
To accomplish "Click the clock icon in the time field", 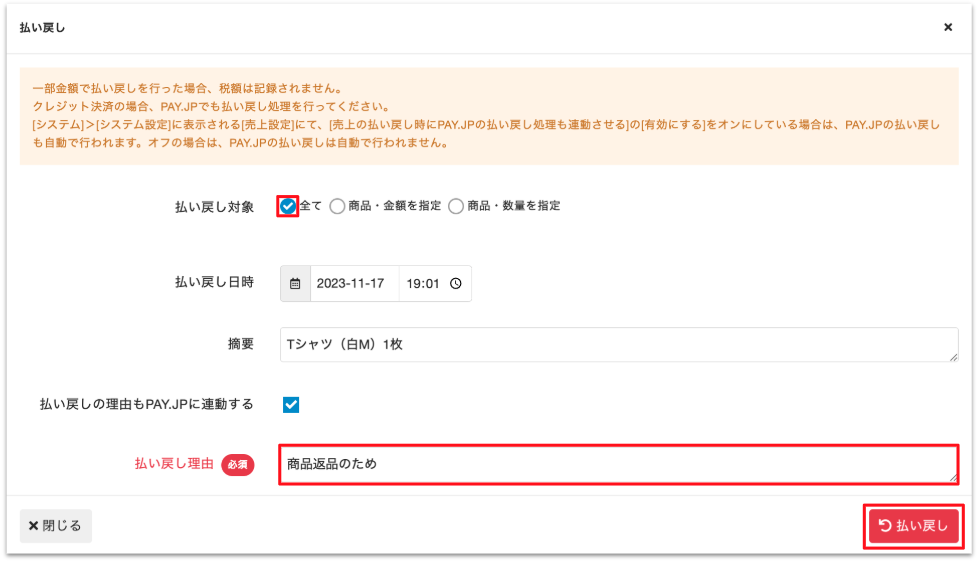I will (456, 284).
